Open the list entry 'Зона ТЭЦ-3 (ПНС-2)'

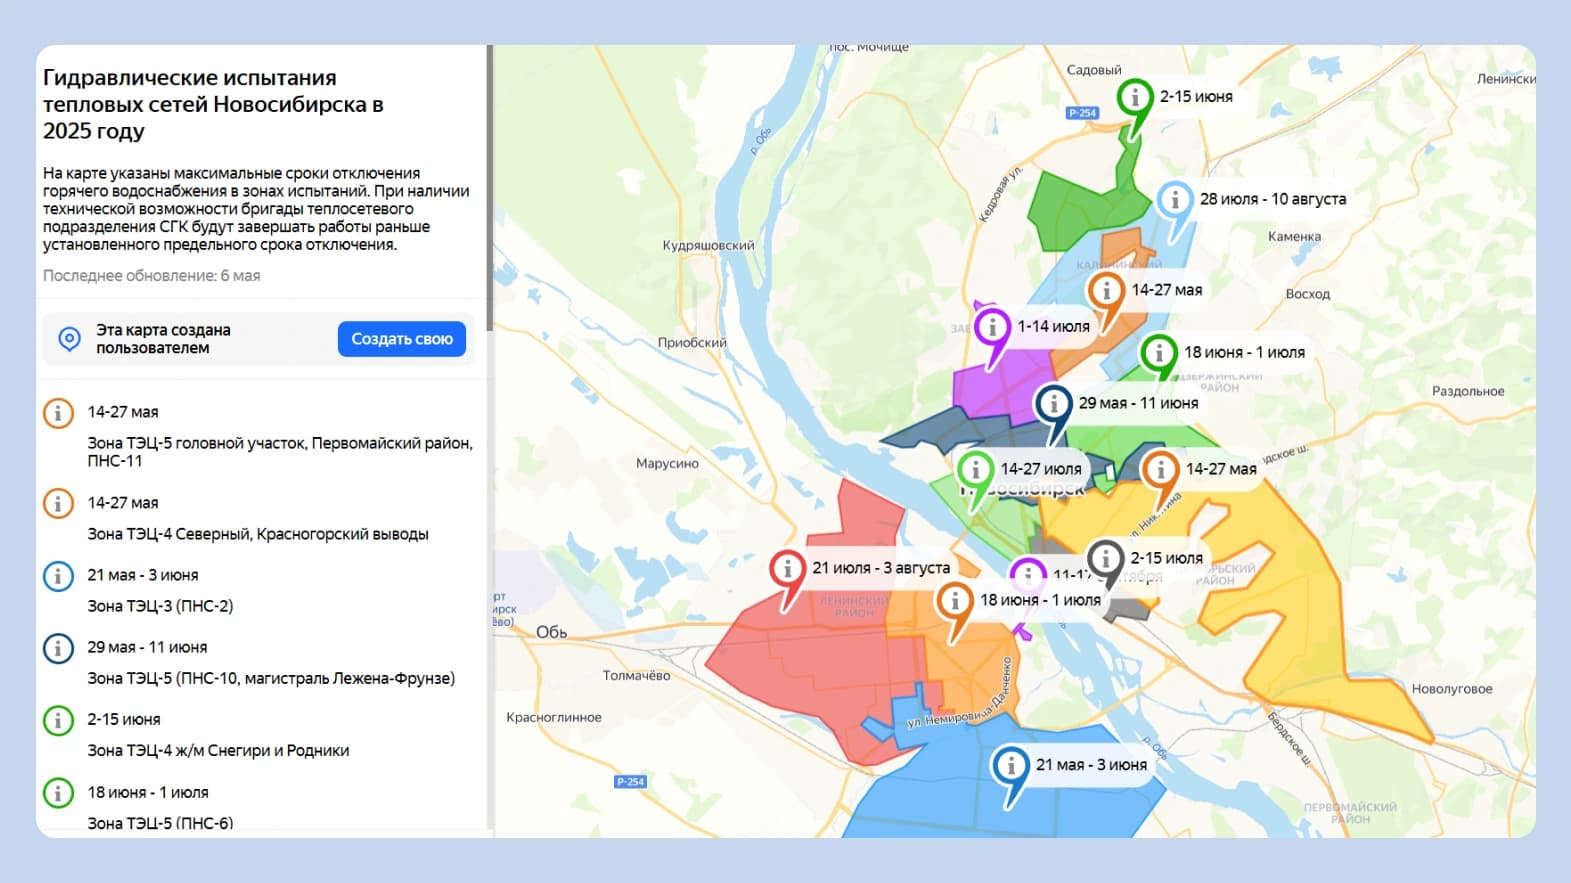point(262,590)
